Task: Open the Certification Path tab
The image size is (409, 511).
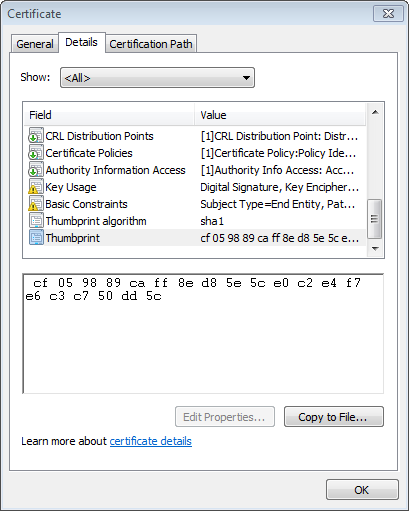Action: click(151, 44)
